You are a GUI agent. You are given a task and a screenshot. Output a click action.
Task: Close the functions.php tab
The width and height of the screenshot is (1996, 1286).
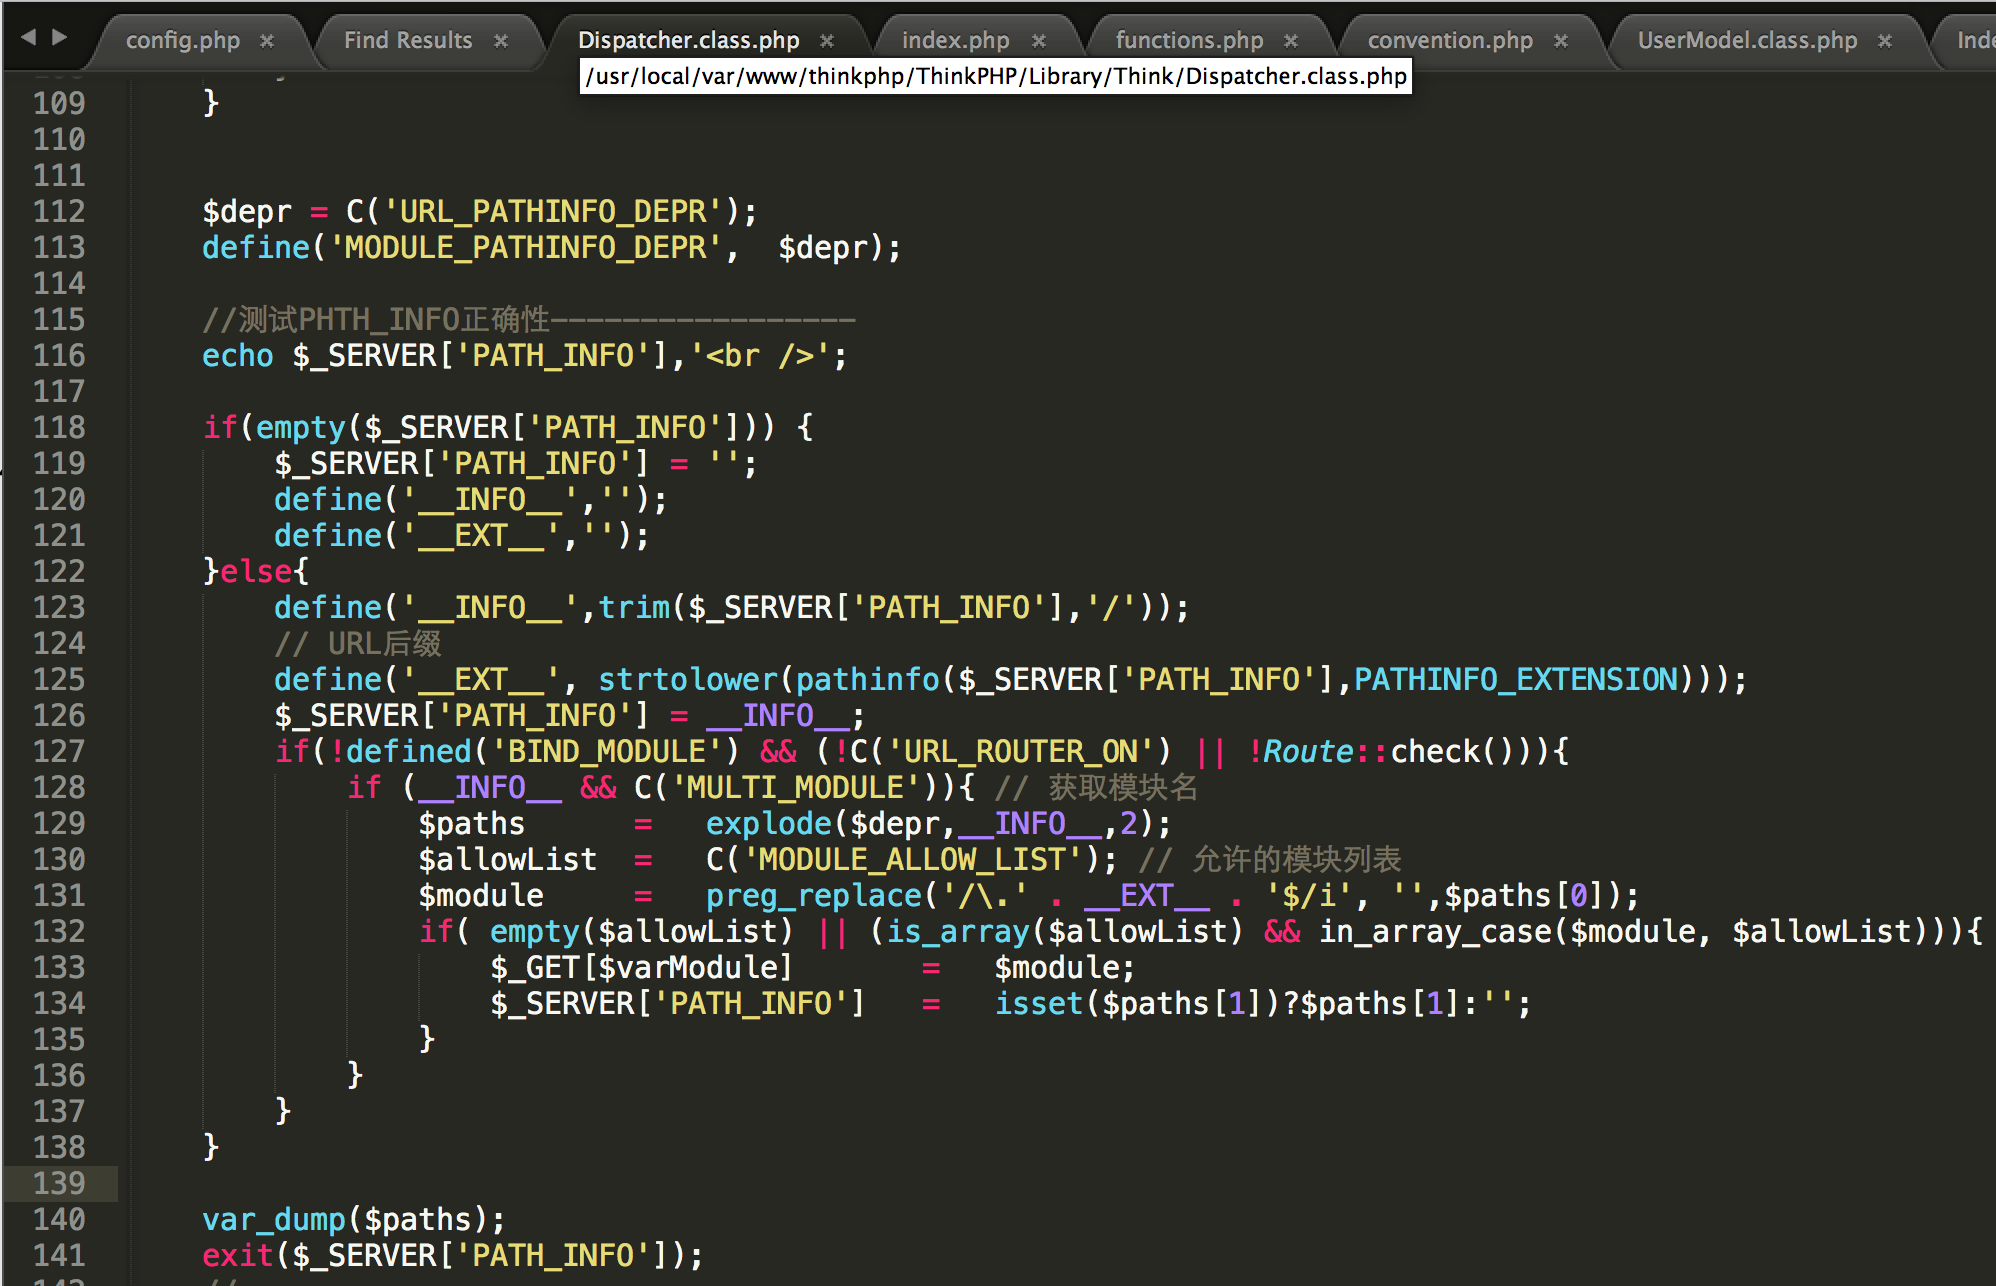[x=1291, y=41]
